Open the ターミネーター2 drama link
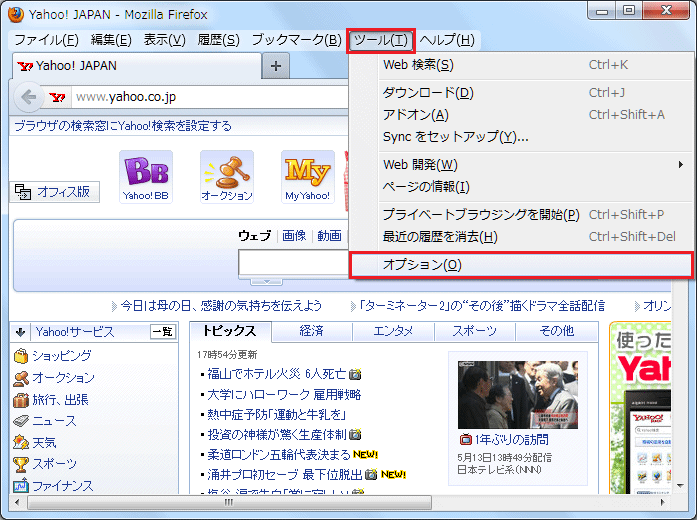Viewport: 697px width, 520px height. pos(481,306)
